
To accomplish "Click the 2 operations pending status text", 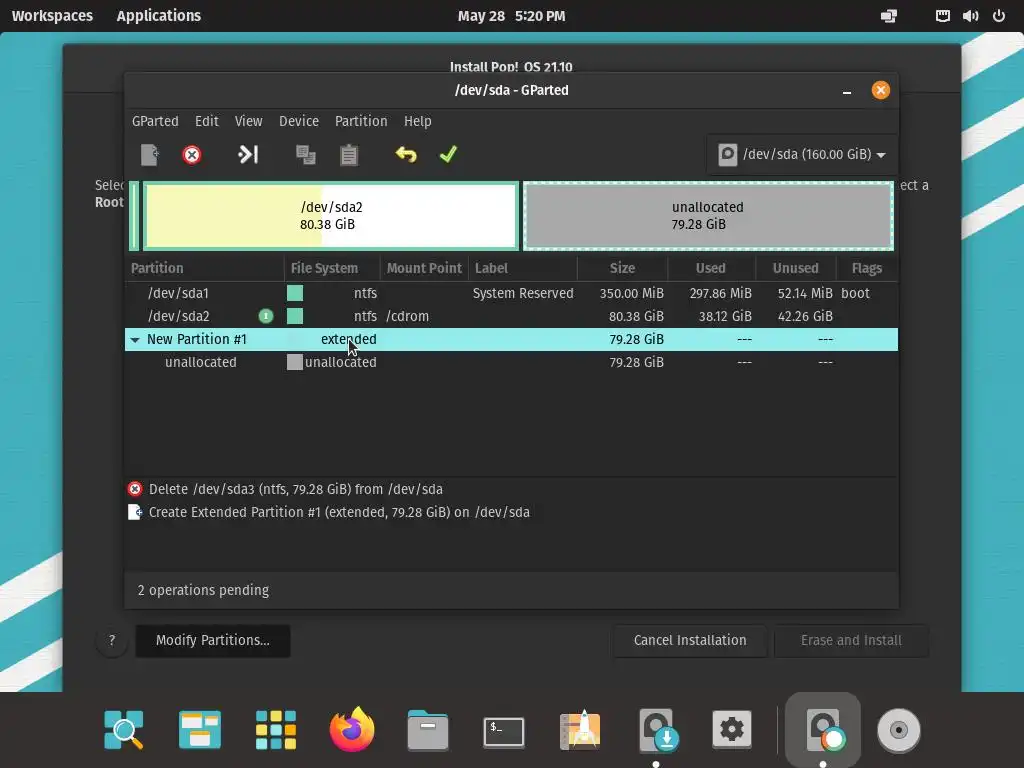I will tap(203, 590).
